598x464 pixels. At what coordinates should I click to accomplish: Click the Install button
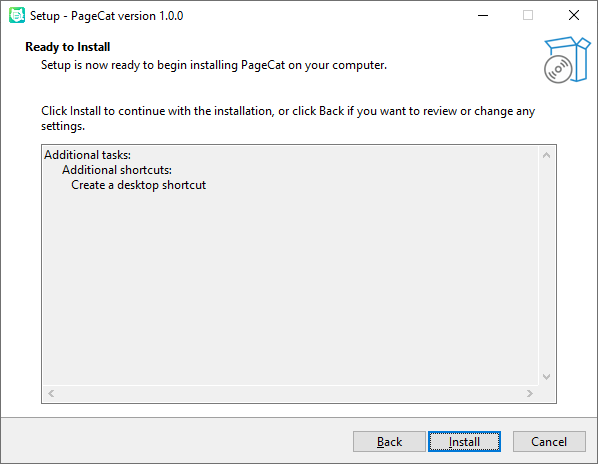(464, 442)
